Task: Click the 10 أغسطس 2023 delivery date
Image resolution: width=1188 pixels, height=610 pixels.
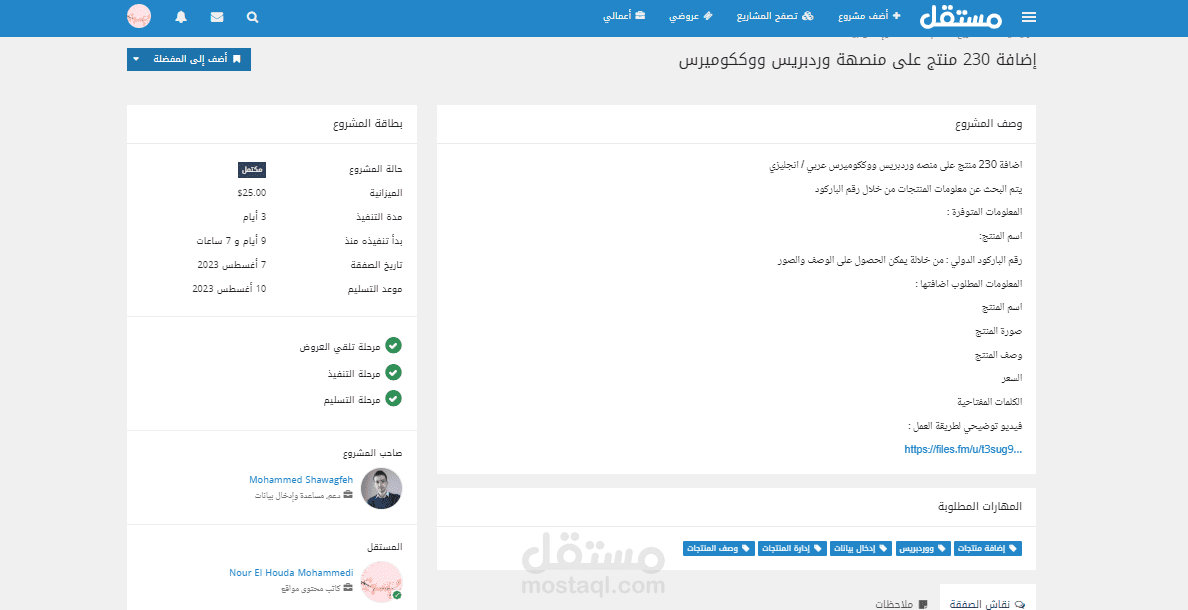Action: (x=229, y=289)
